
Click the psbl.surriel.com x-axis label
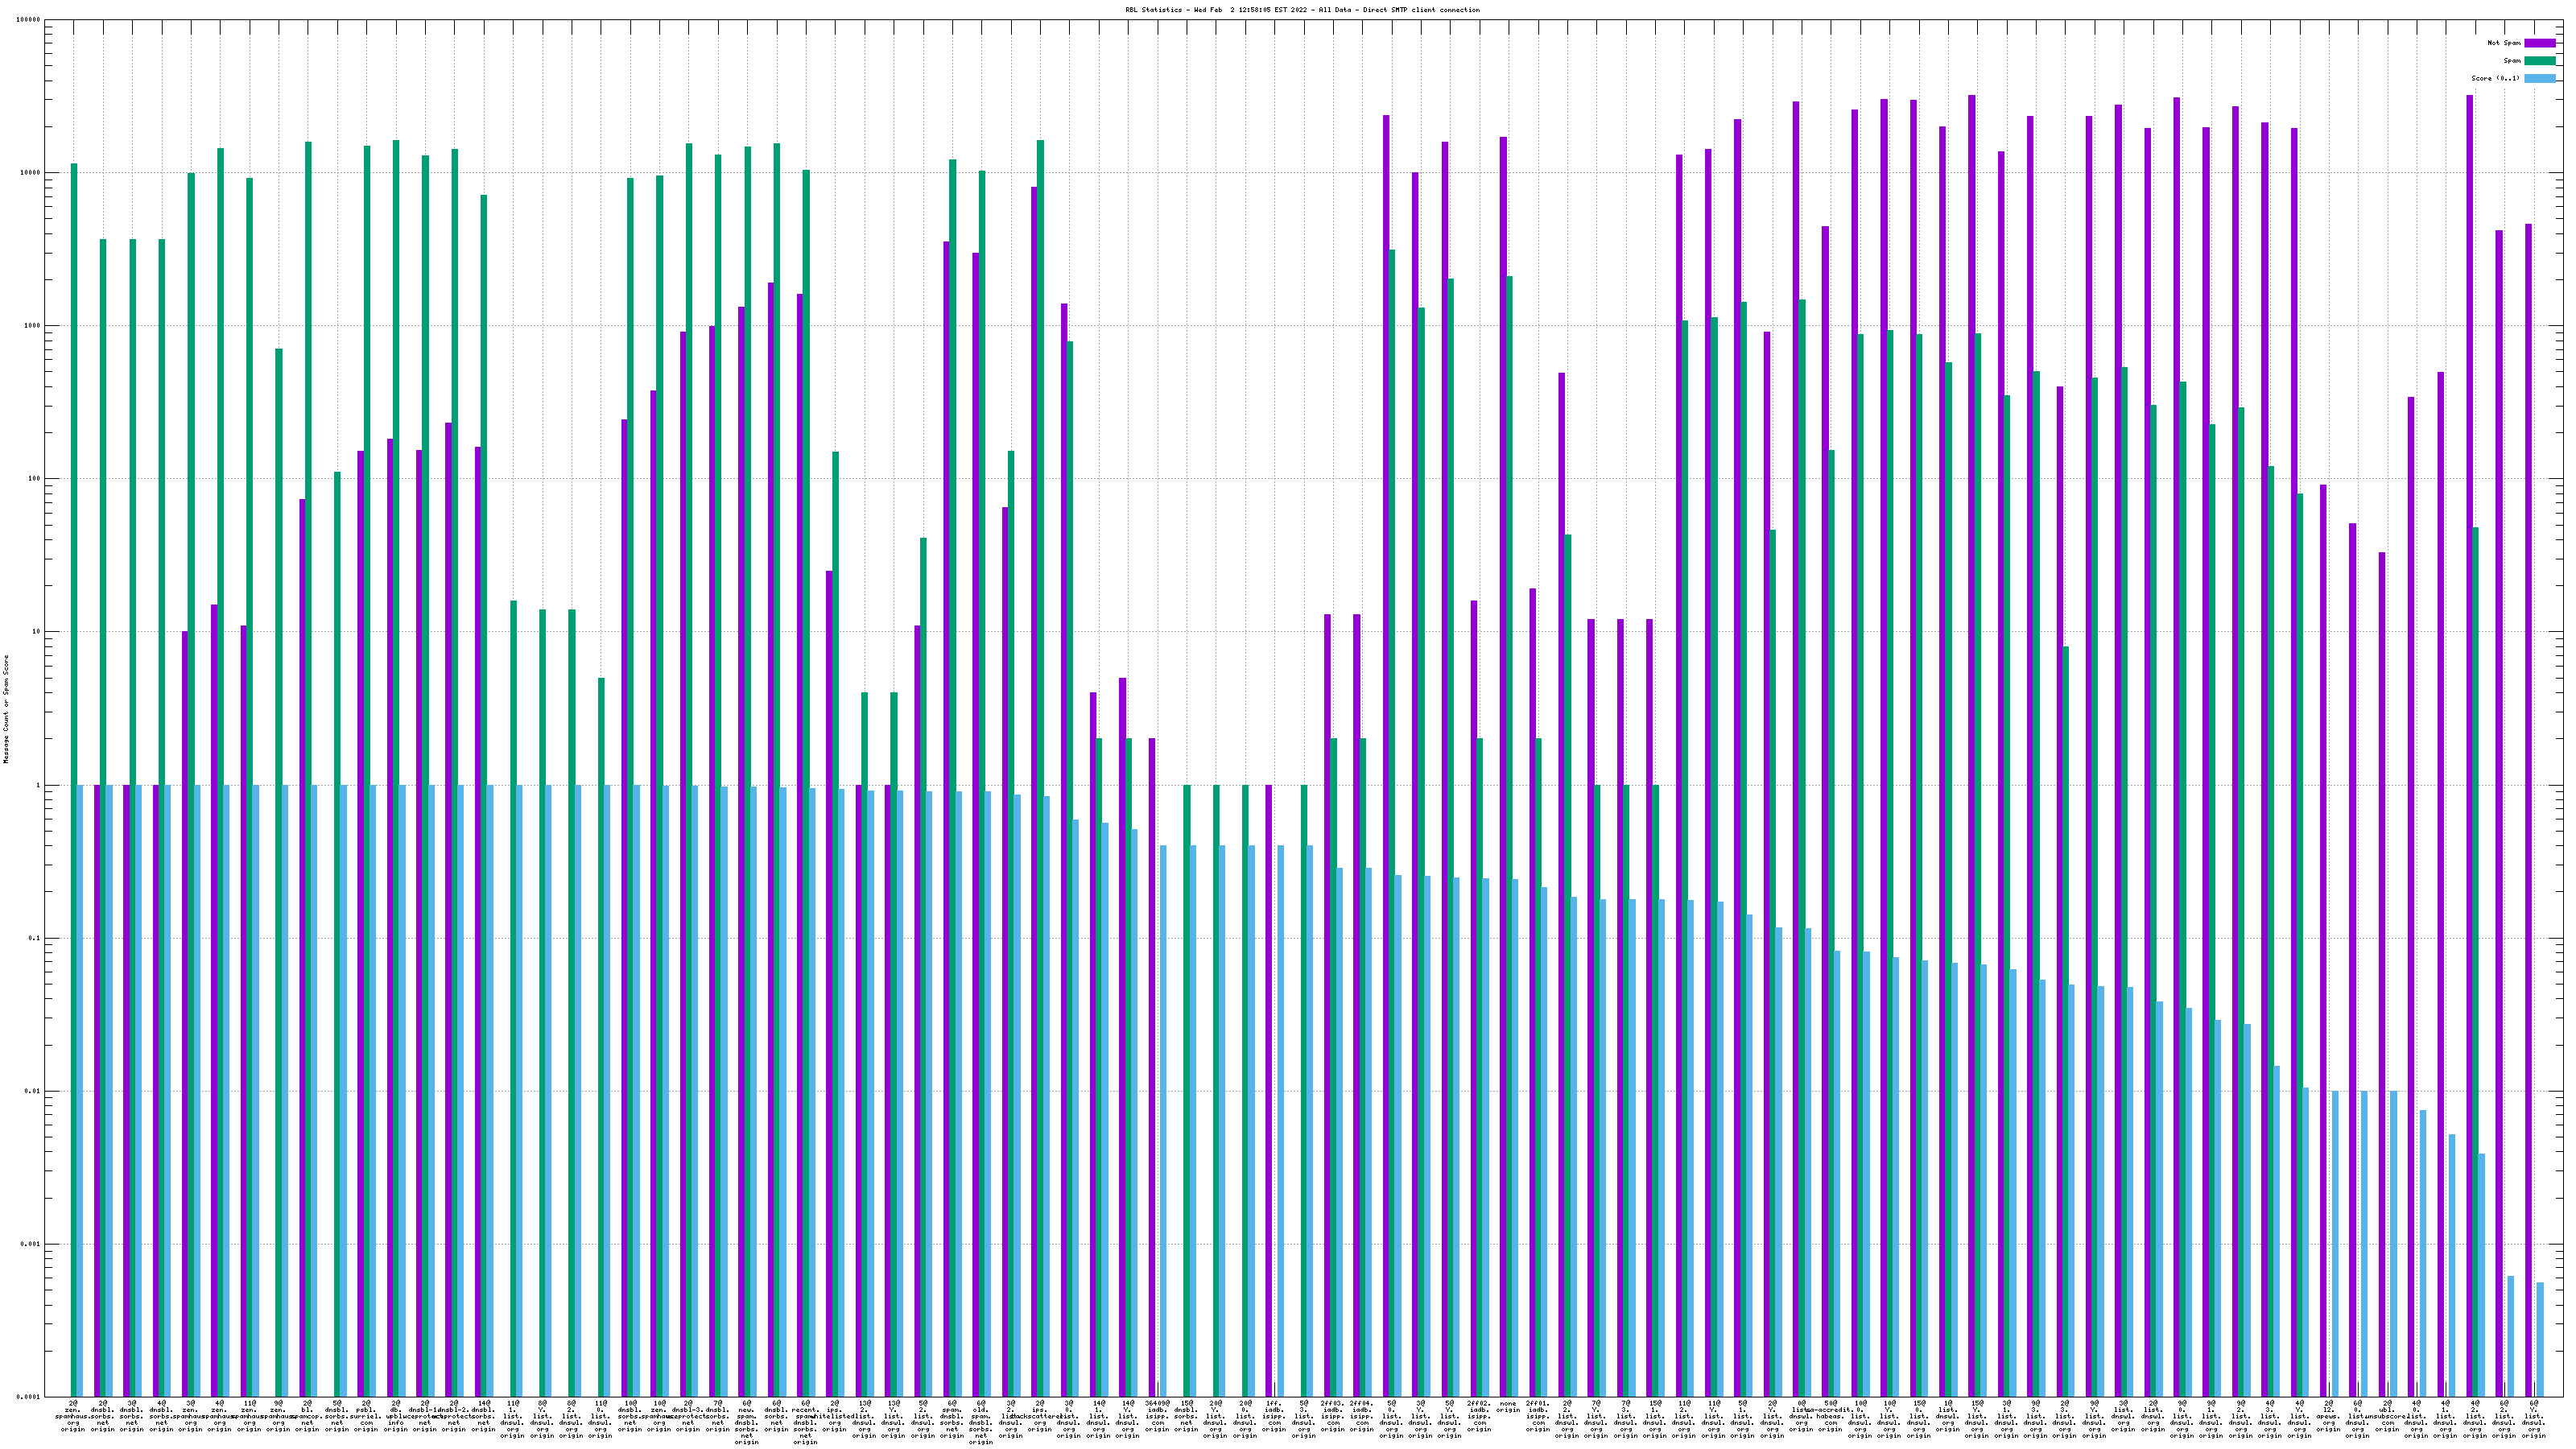coord(366,1416)
